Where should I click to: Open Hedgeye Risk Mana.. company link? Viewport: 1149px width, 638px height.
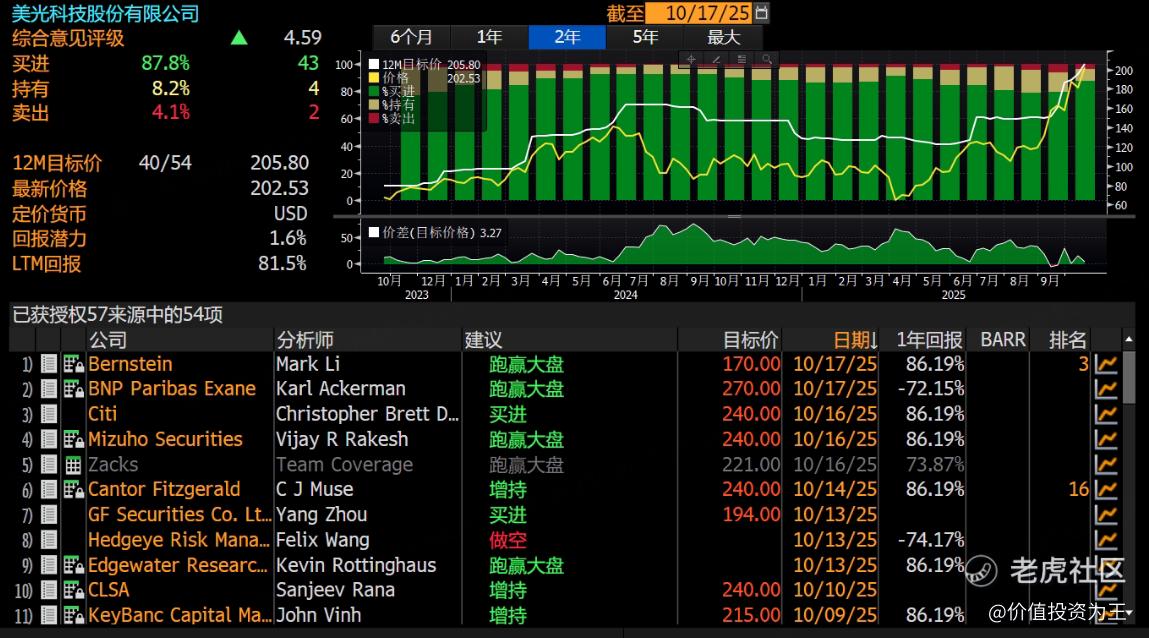[x=178, y=540]
